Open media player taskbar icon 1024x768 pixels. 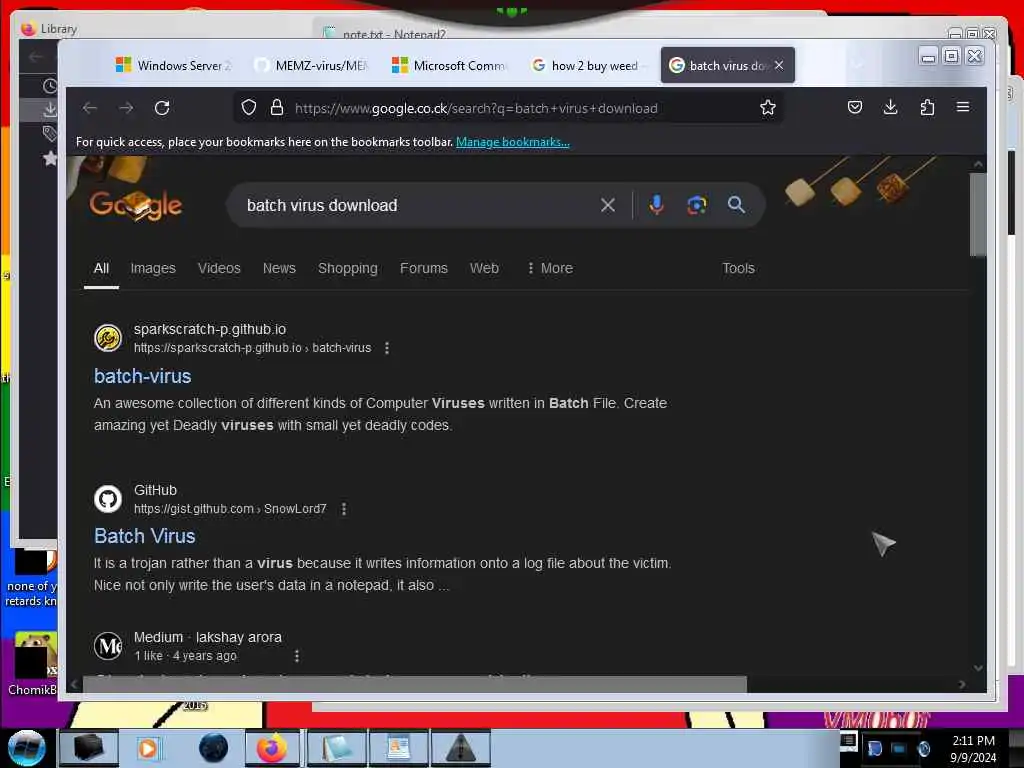148,748
